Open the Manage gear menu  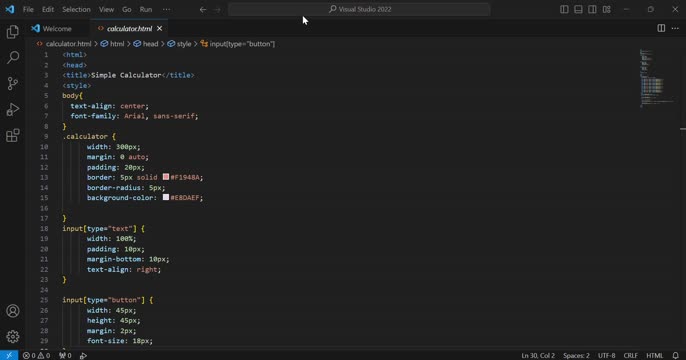[x=13, y=336]
